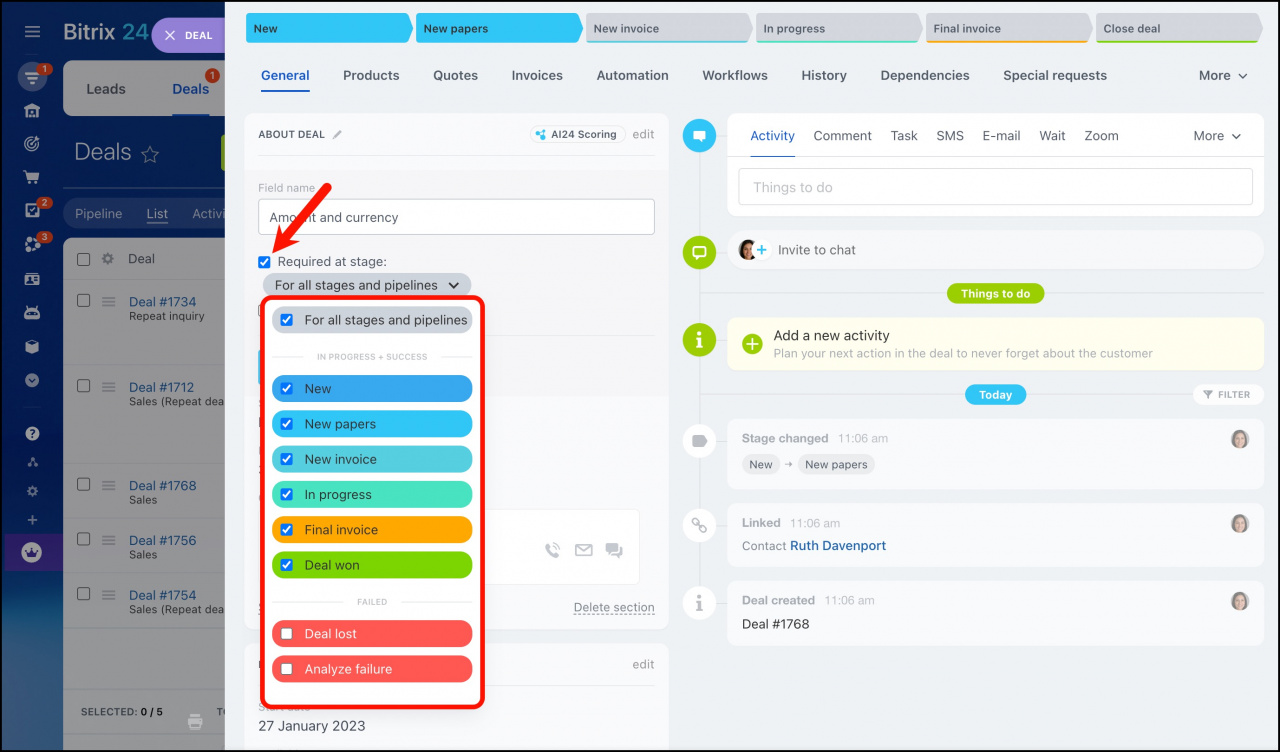Open Deal #1754 link in list
Viewport: 1280px width, 752px height.
[162, 595]
